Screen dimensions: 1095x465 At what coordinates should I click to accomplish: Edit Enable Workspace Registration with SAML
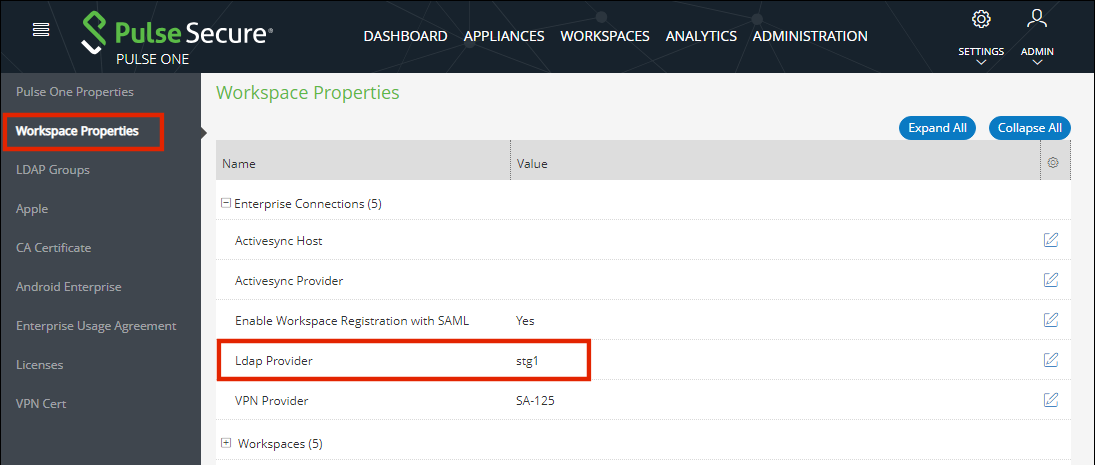[1050, 320]
